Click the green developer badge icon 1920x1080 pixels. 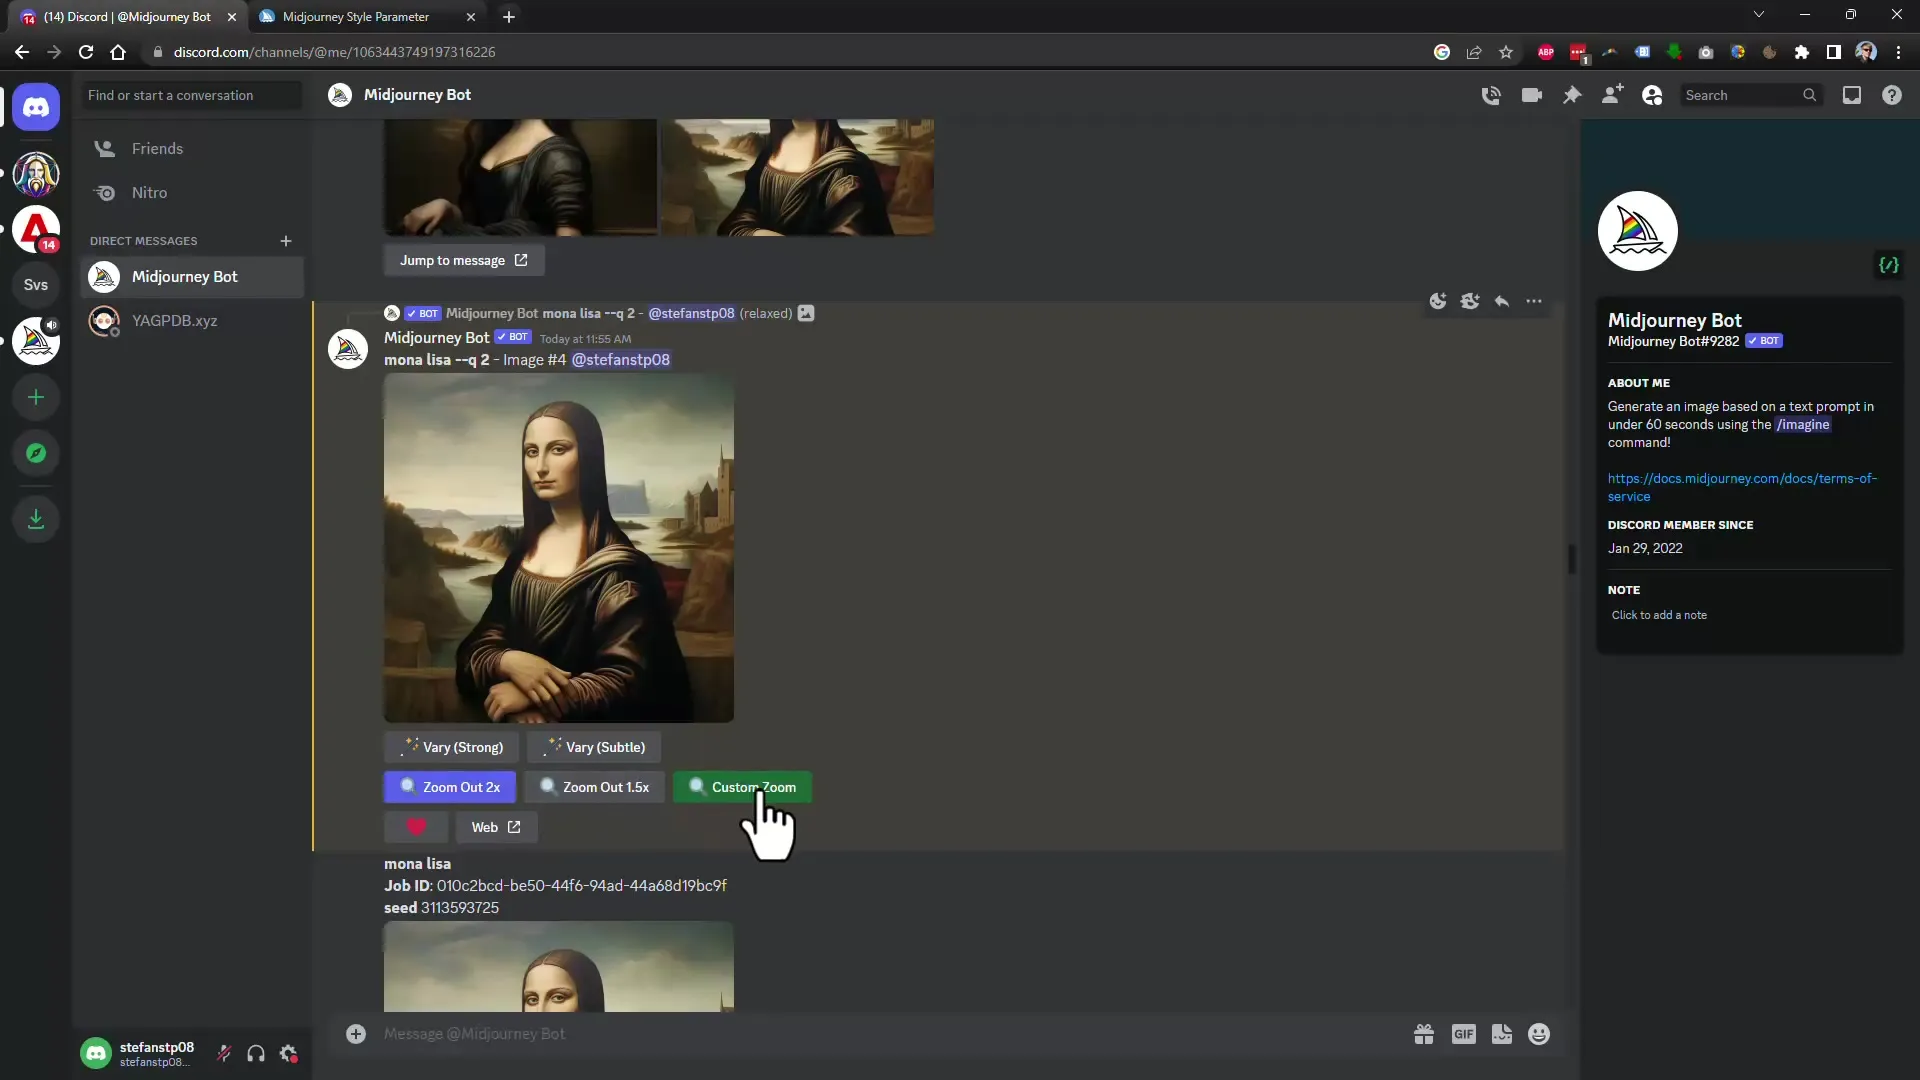[1889, 265]
